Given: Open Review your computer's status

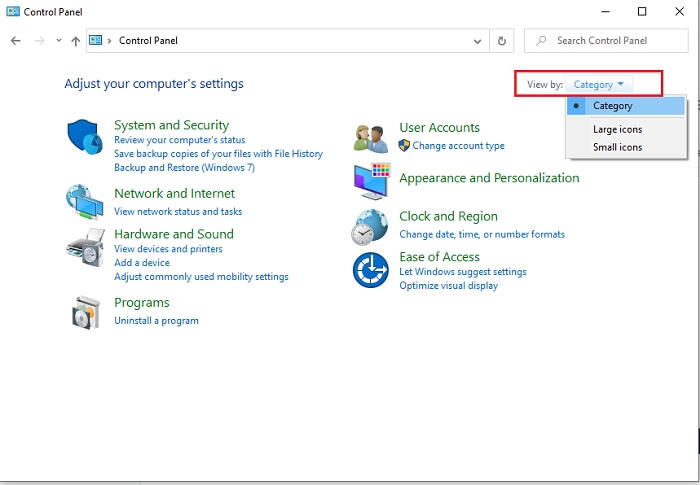Looking at the screenshot, I should coord(179,140).
